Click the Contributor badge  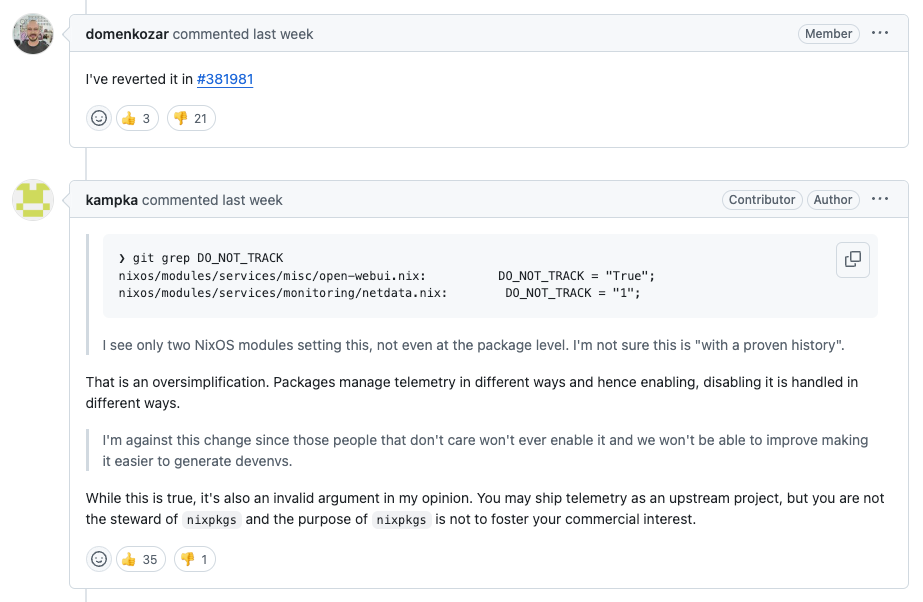click(762, 200)
